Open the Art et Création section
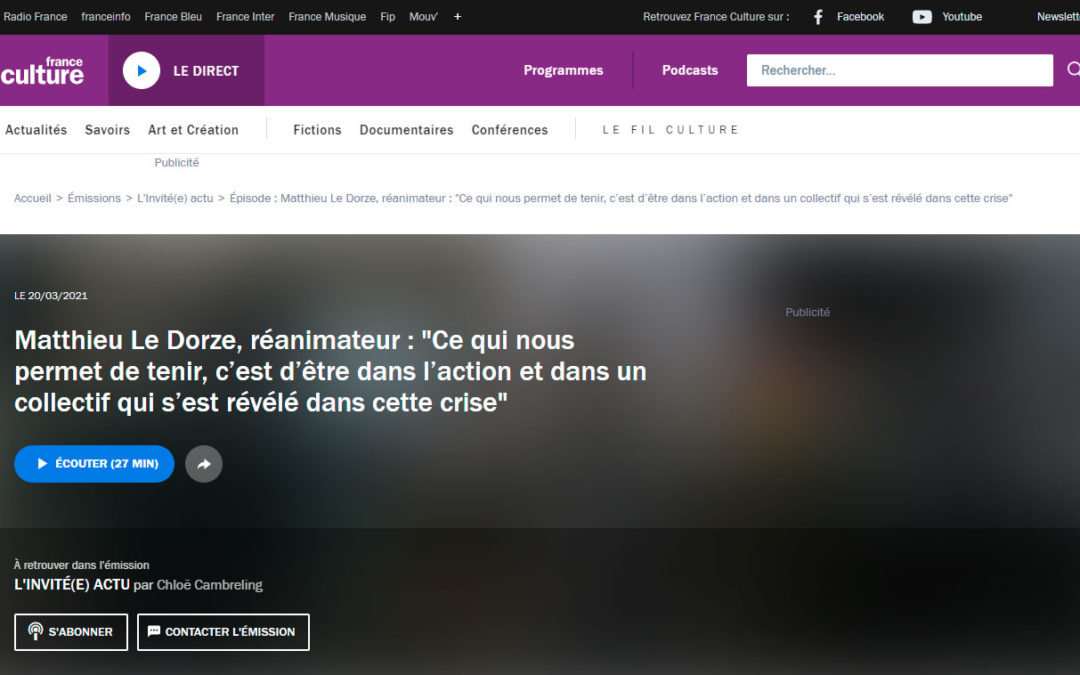Image resolution: width=1080 pixels, height=675 pixels. point(193,129)
